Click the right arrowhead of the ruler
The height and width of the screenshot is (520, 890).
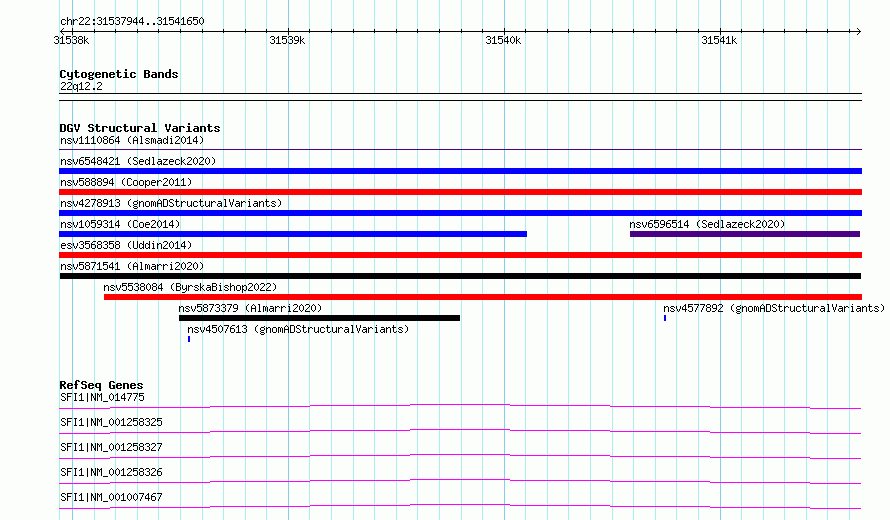click(x=858, y=31)
